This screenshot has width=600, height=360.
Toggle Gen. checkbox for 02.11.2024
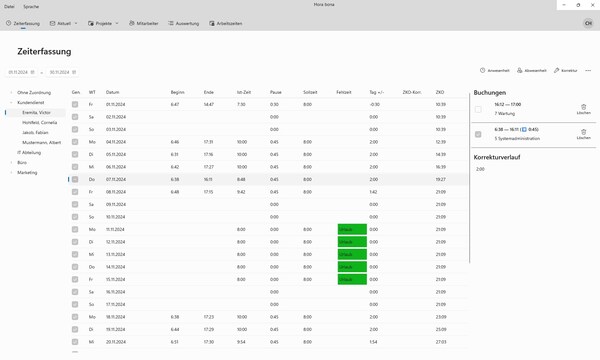(75, 117)
